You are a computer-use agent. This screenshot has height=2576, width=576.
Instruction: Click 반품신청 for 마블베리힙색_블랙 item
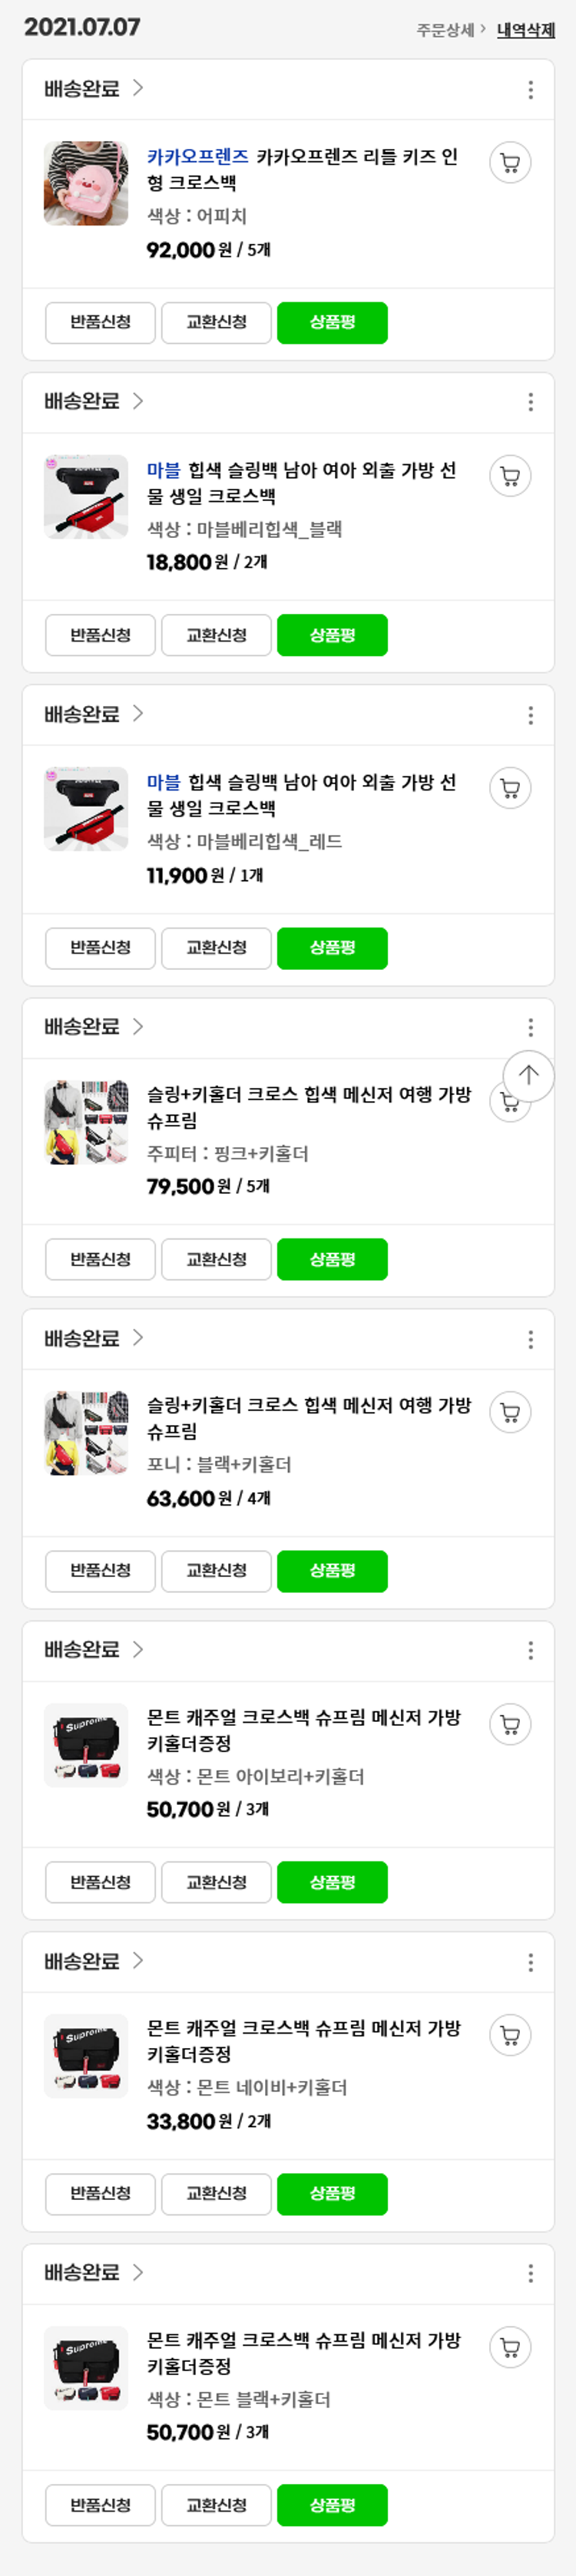[x=100, y=635]
